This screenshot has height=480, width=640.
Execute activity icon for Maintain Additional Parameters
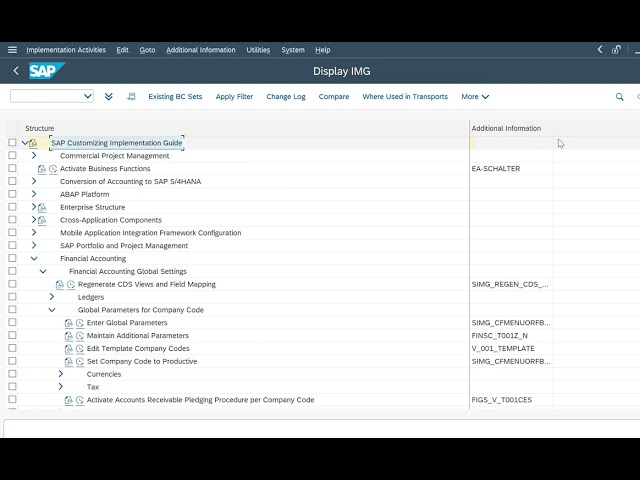[80, 336]
